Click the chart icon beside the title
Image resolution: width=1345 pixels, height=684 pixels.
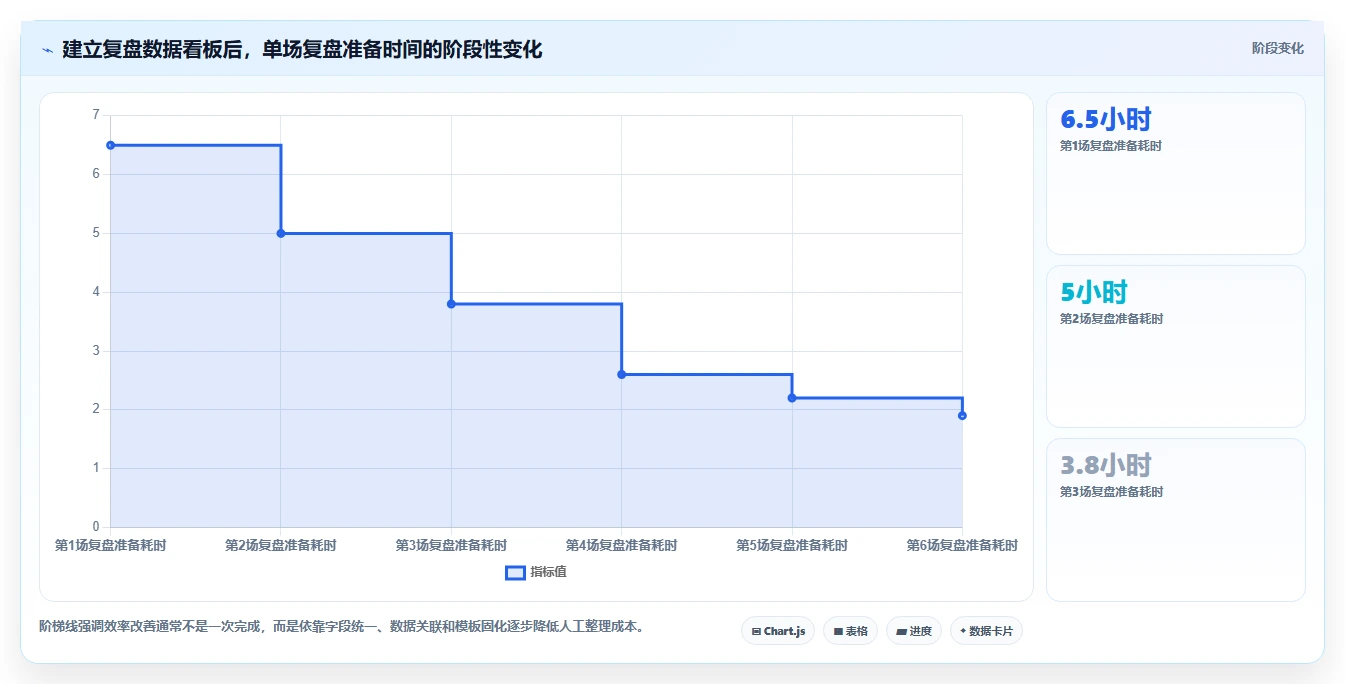click(48, 50)
